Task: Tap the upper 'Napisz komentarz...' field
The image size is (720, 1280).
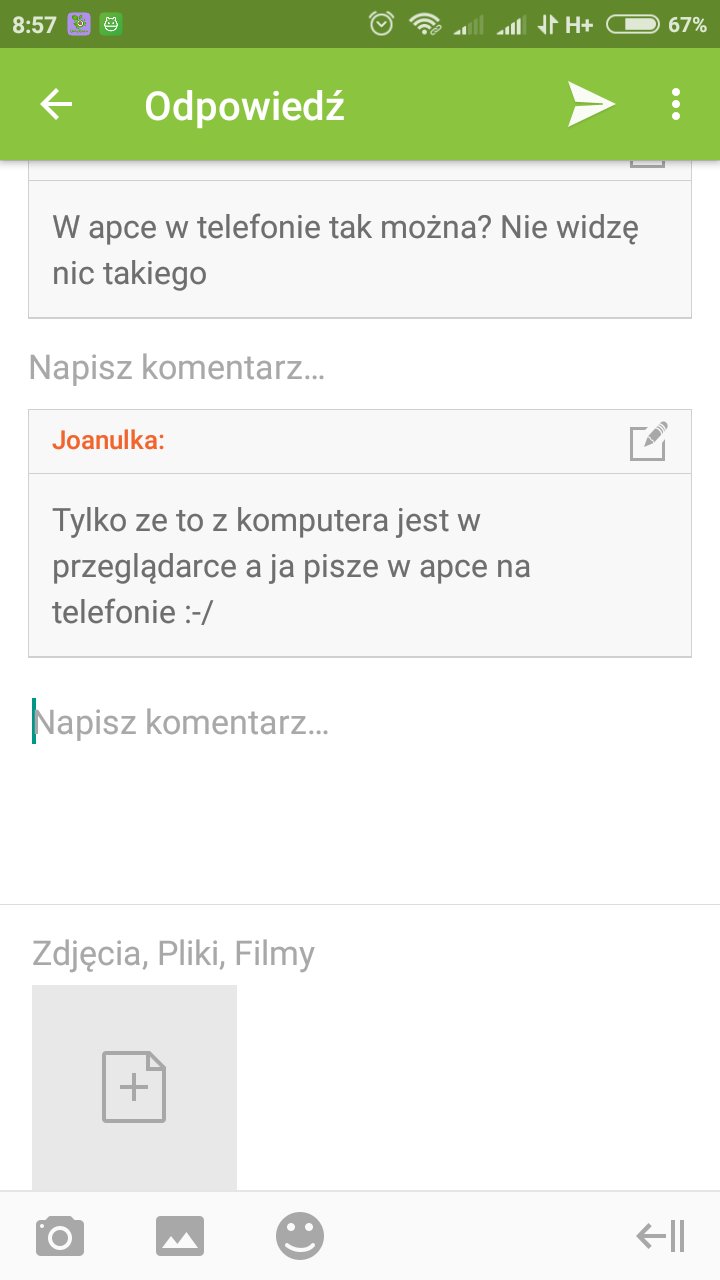Action: point(300,368)
